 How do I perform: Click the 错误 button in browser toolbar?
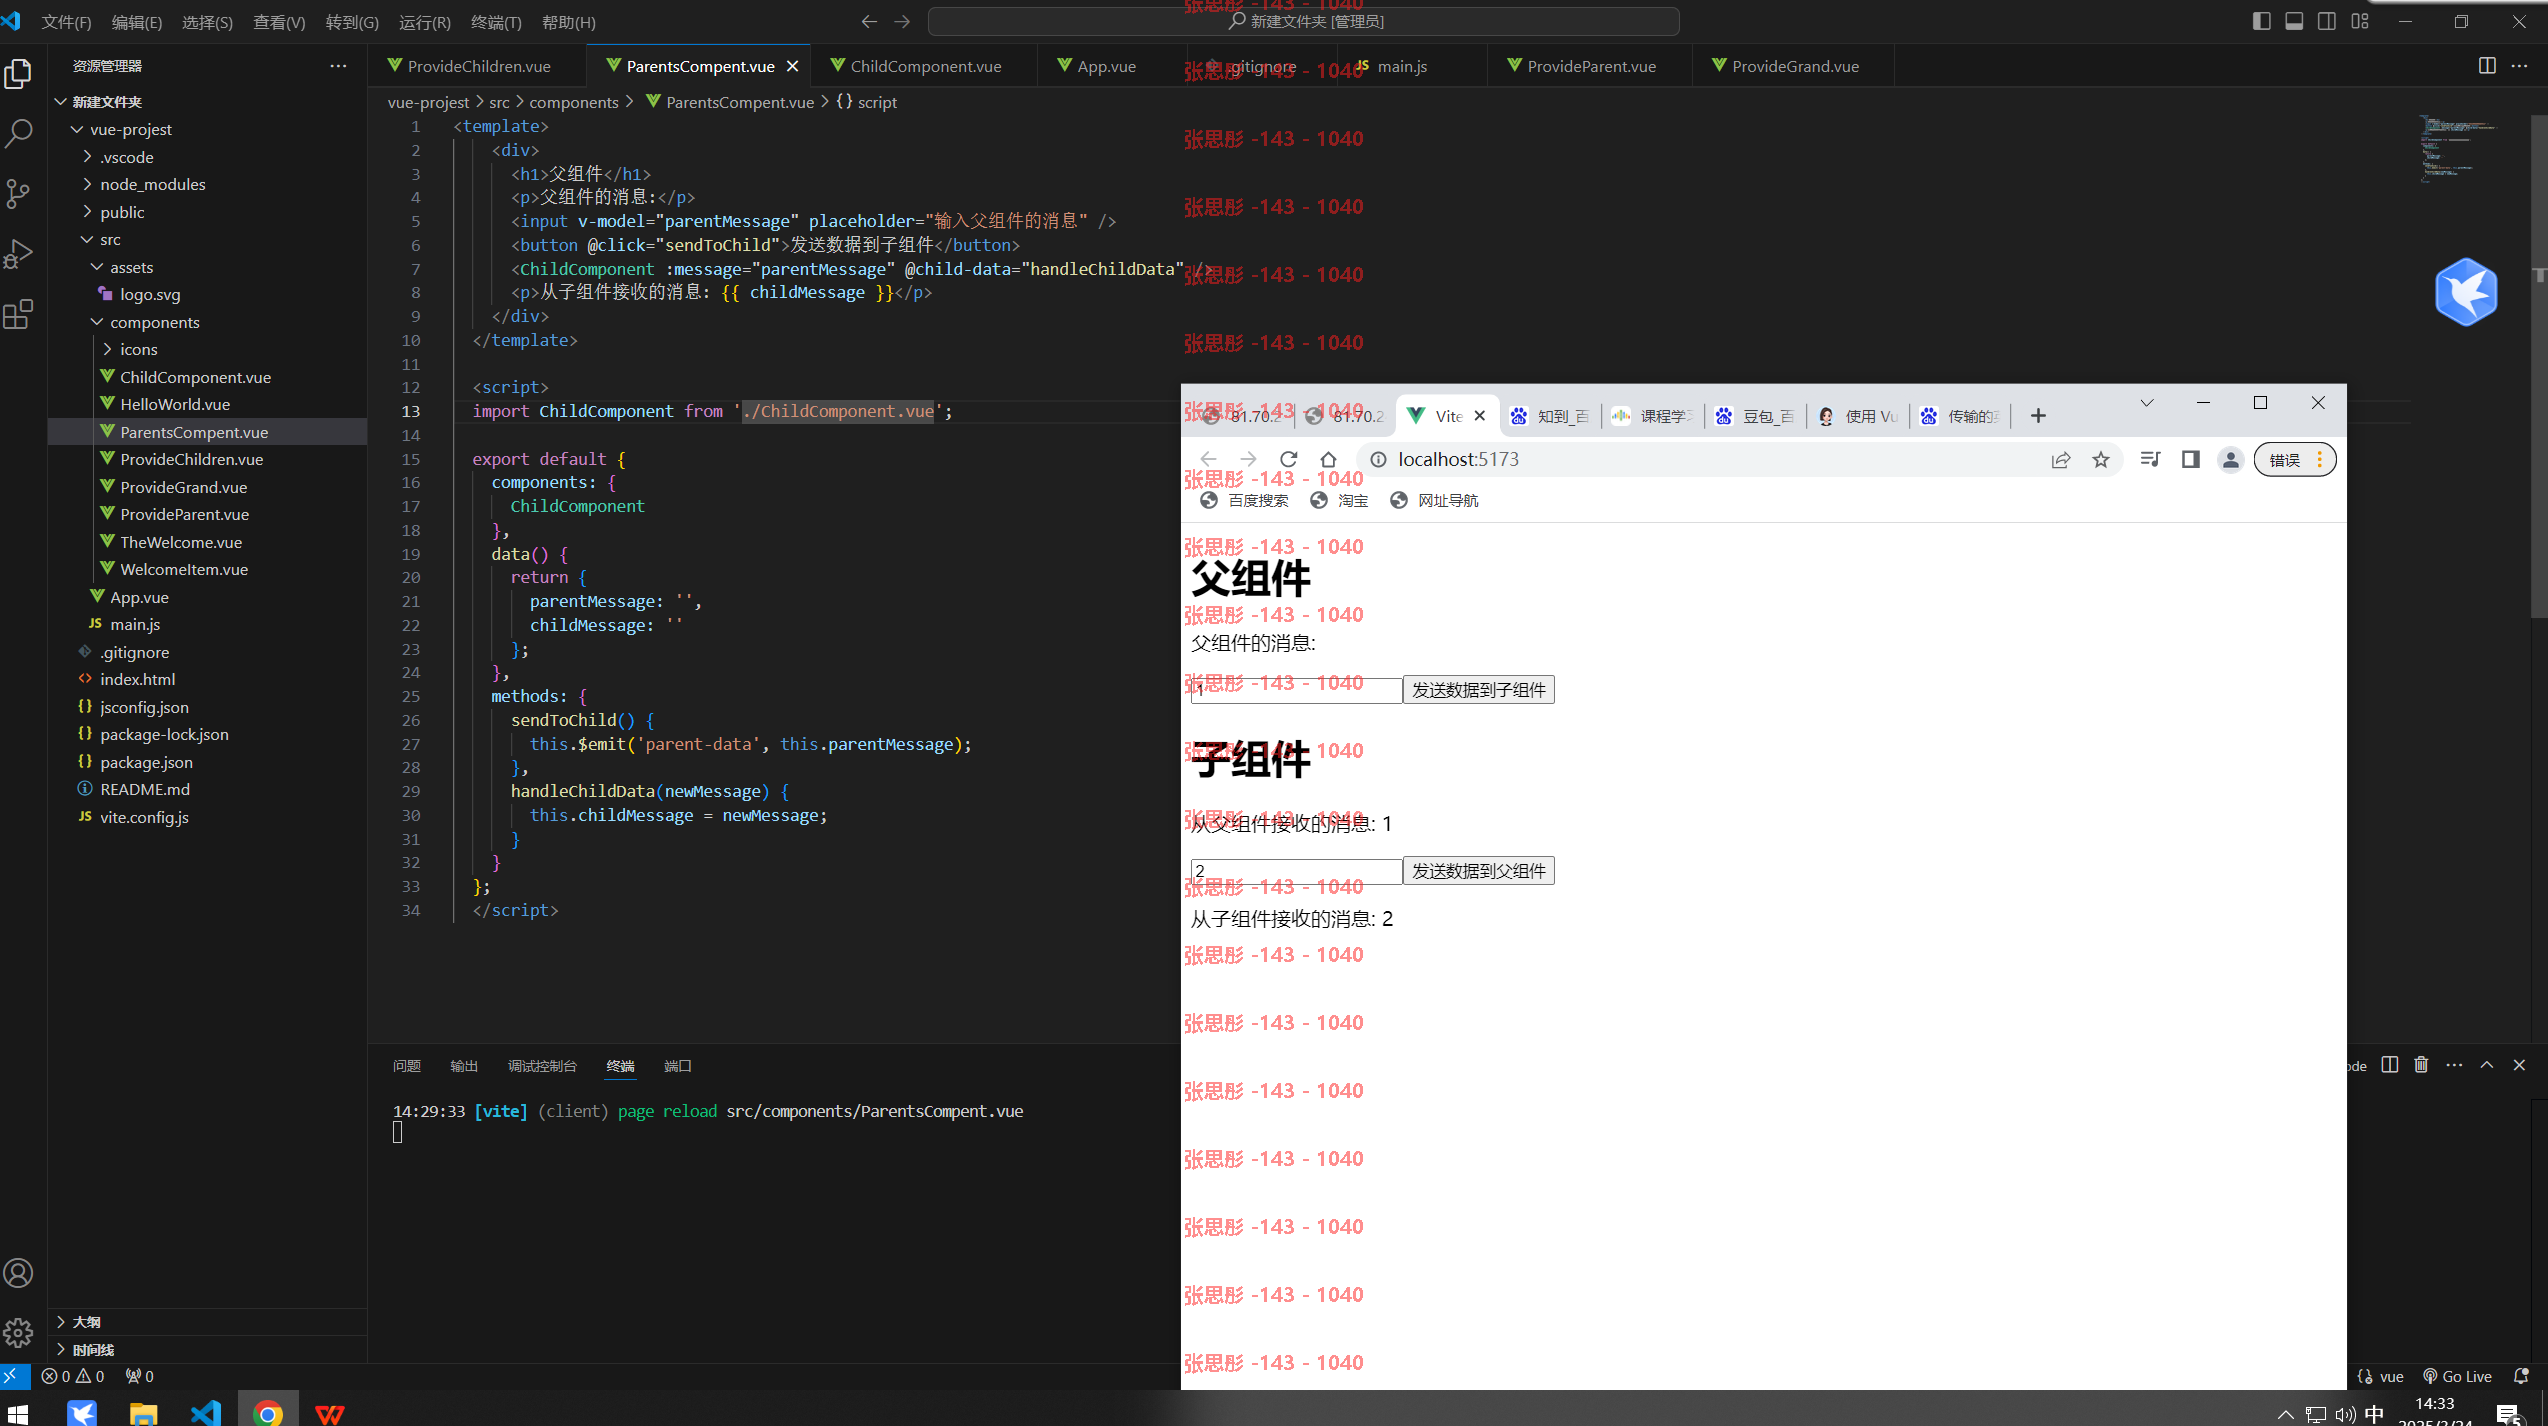point(2295,459)
